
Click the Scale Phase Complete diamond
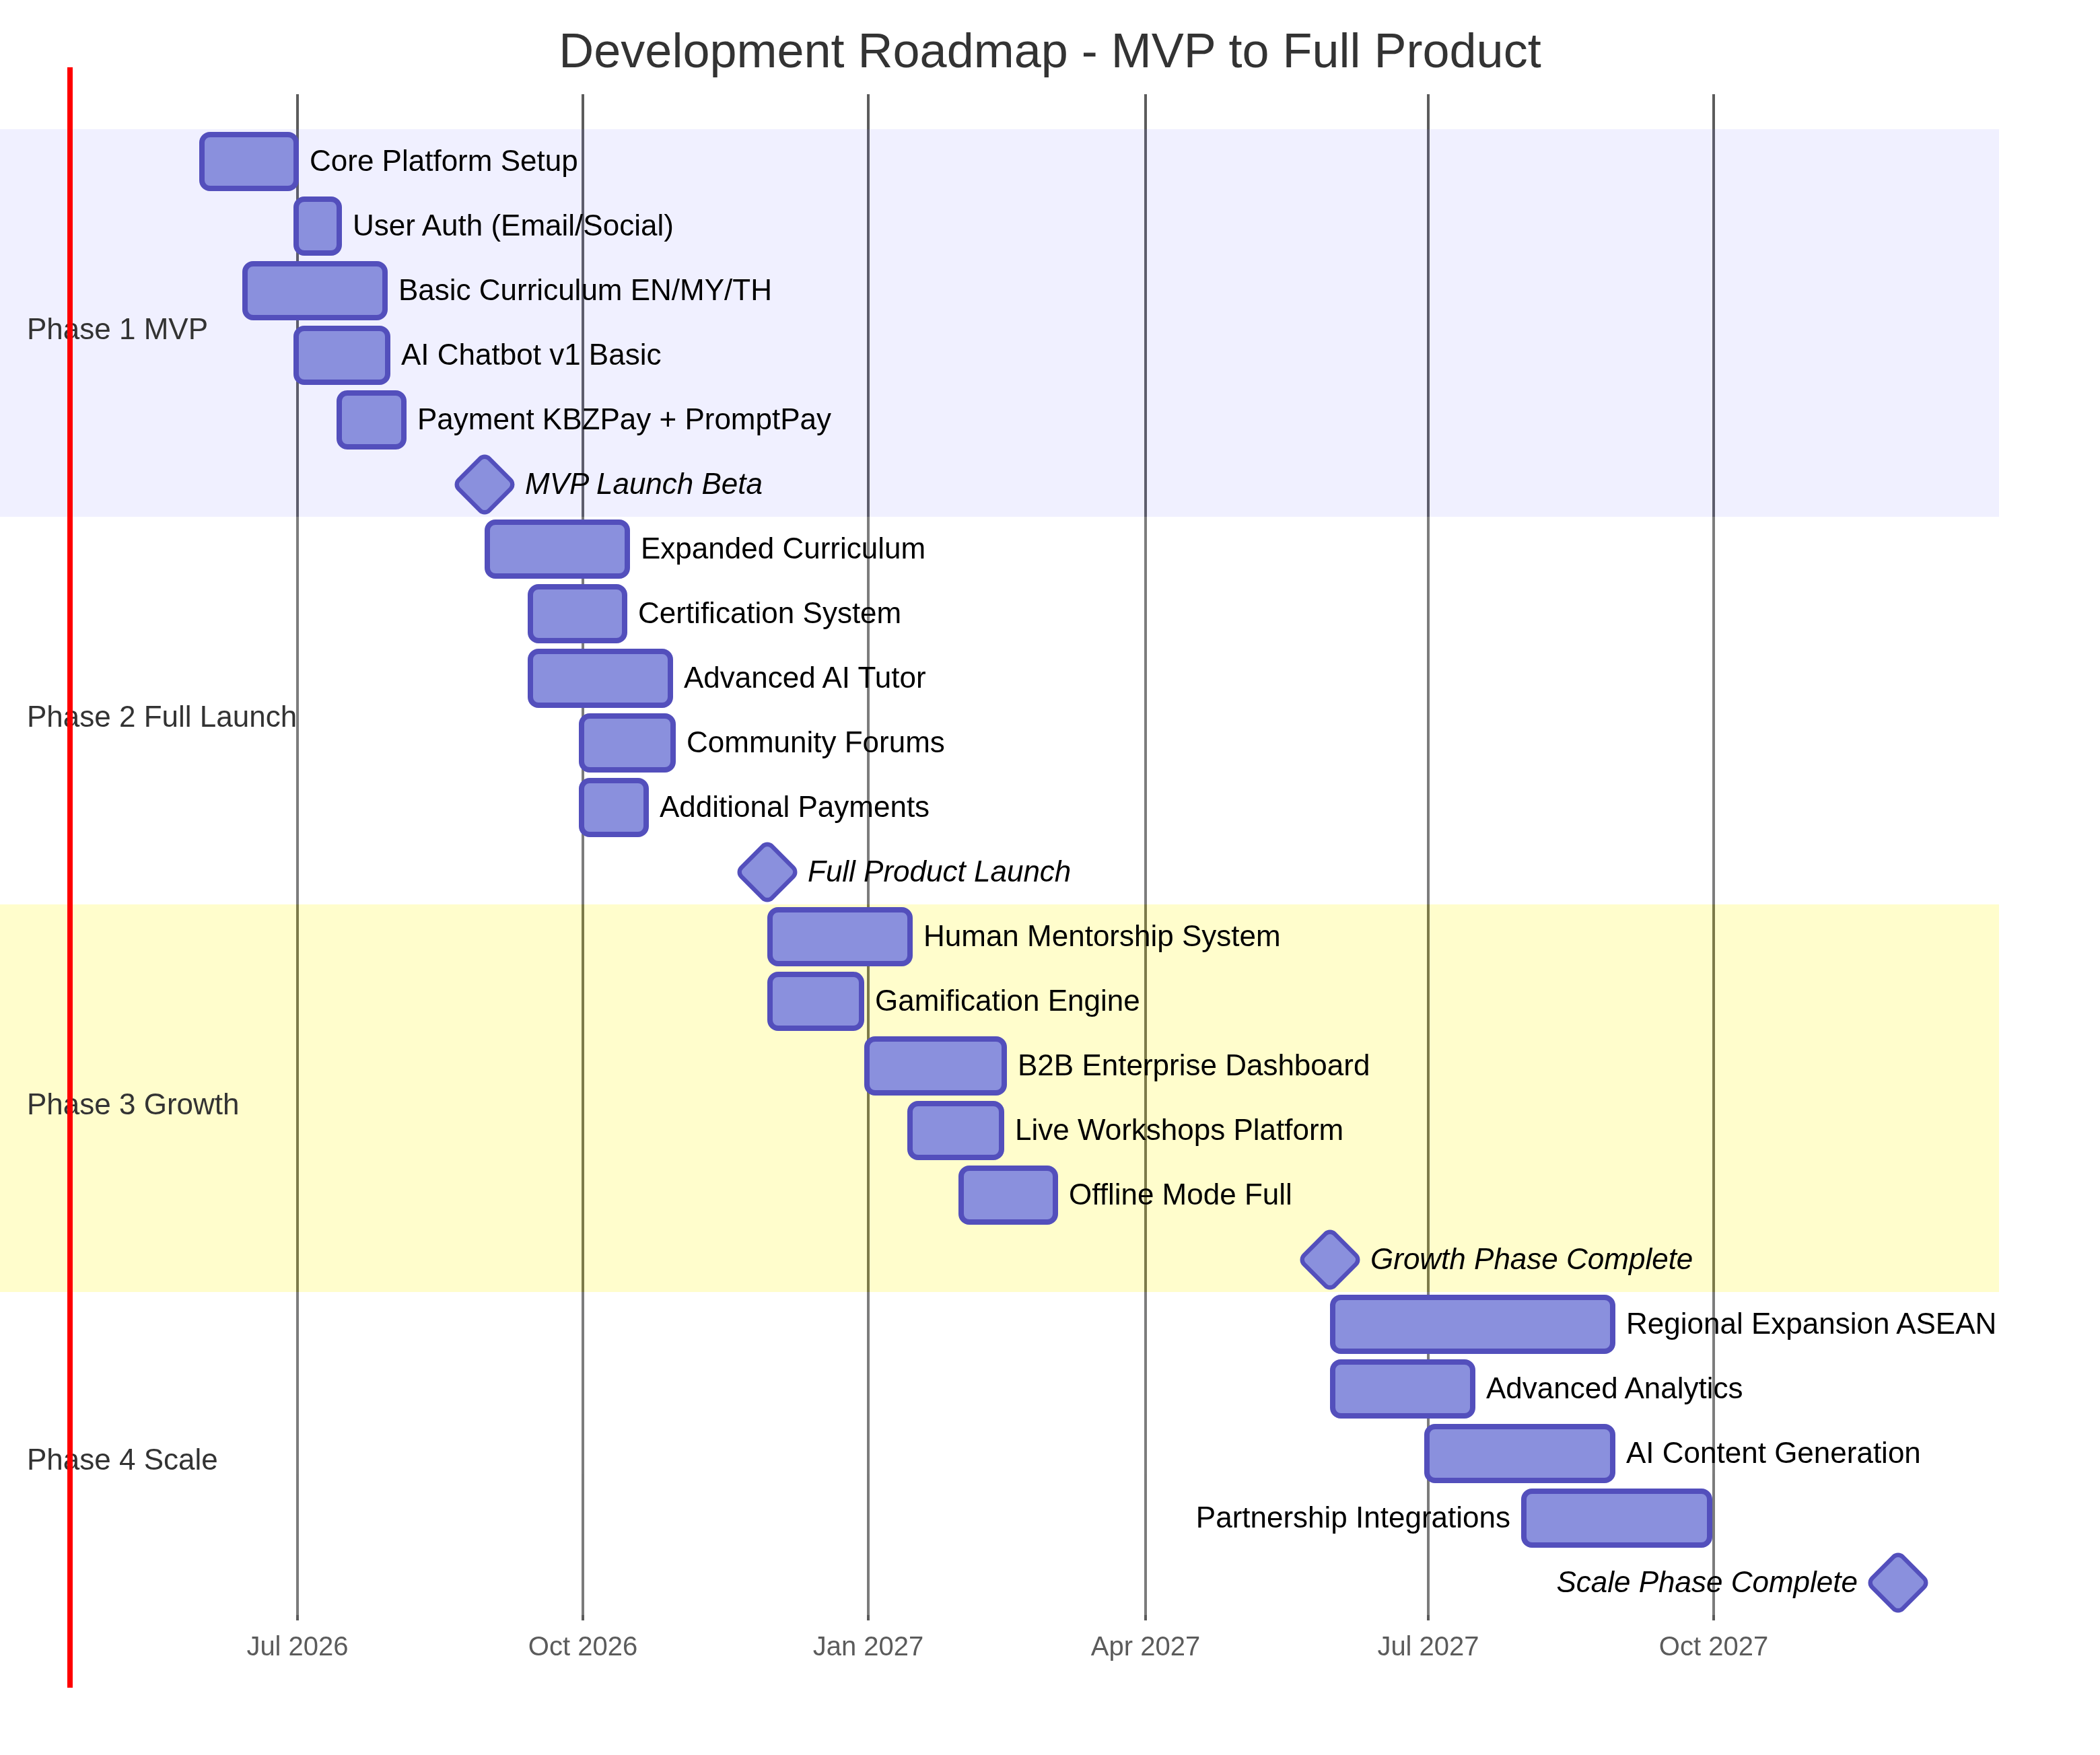(x=1896, y=1583)
